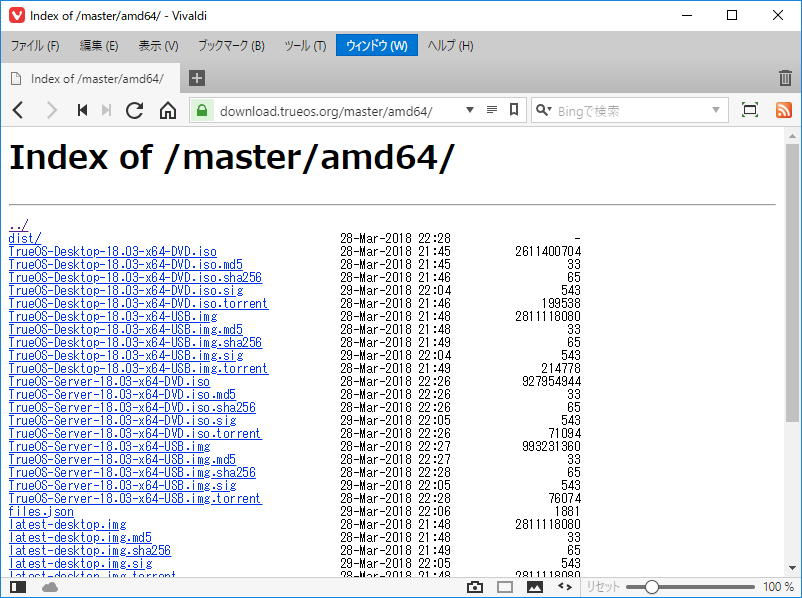The height and width of the screenshot is (598, 802).
Task: Click the green padlock site info icon
Action: pos(202,110)
